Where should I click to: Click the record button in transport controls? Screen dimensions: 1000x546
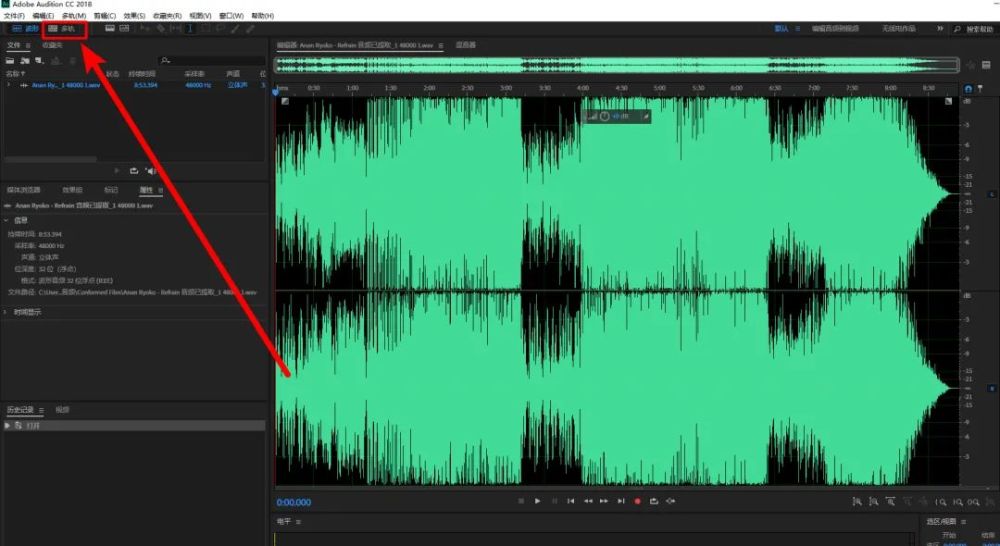[x=637, y=501]
